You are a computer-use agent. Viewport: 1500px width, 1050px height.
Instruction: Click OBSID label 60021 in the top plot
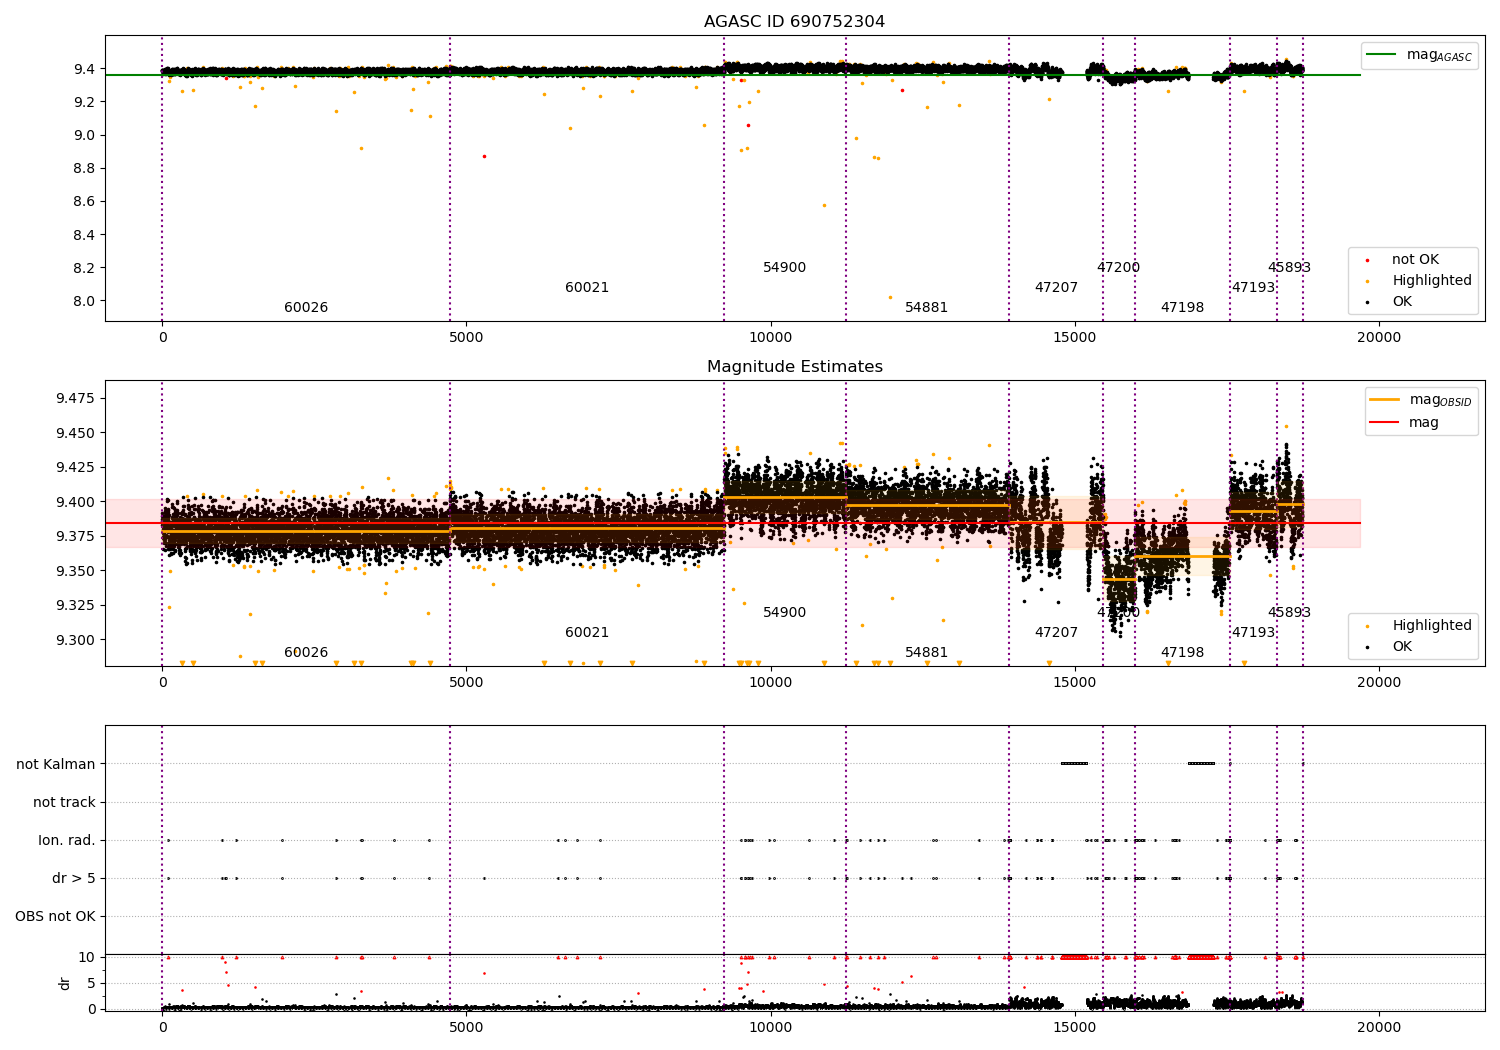587,288
